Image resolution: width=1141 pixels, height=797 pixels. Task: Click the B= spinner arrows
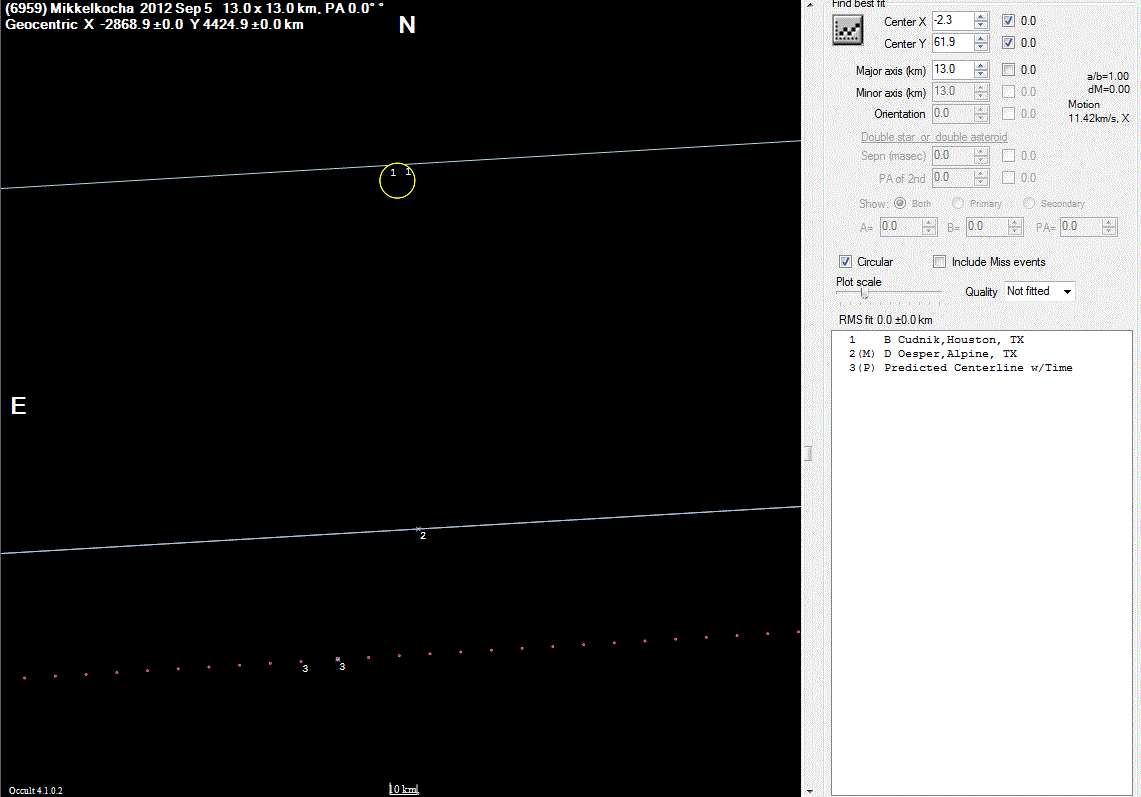pyautogui.click(x=1015, y=226)
